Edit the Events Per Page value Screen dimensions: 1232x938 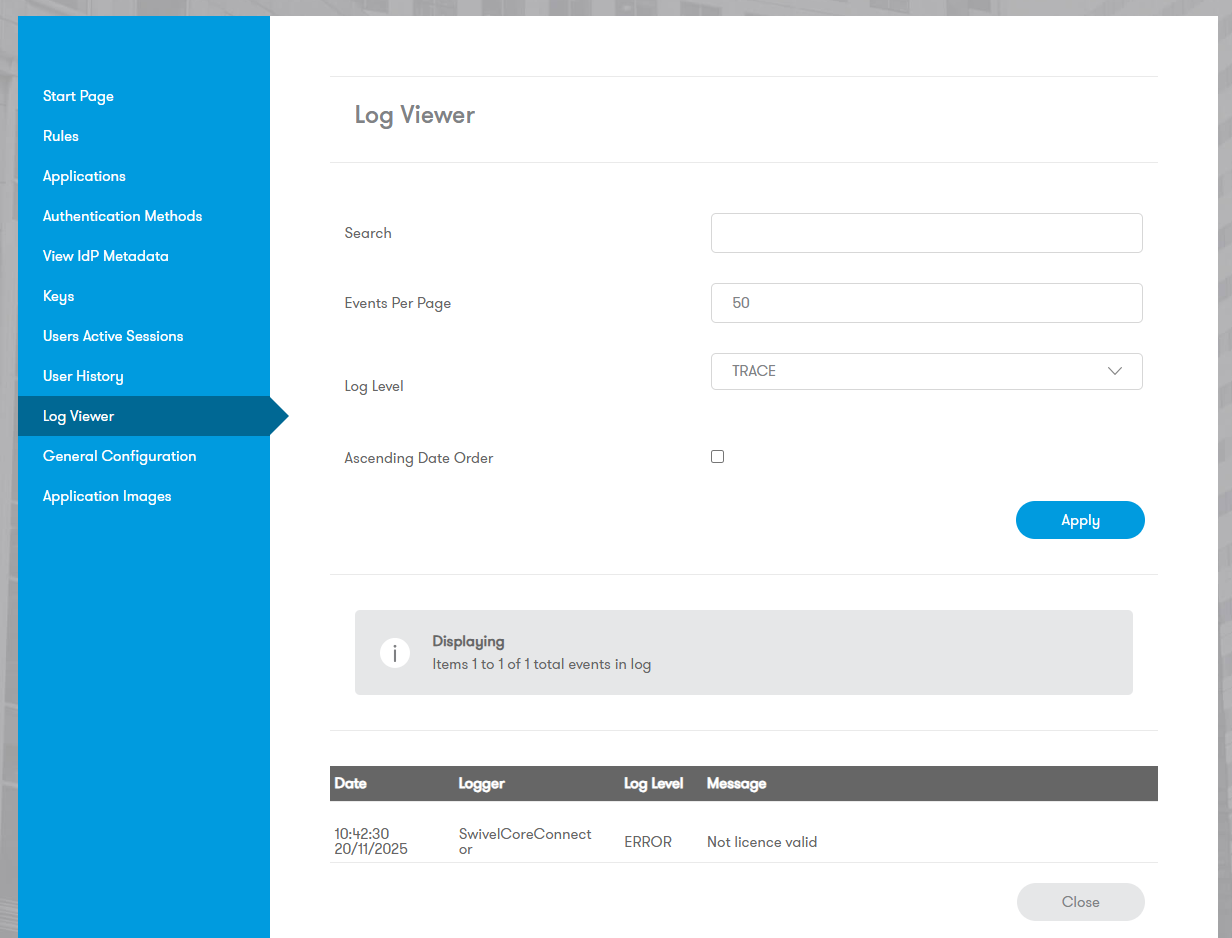tap(926, 302)
